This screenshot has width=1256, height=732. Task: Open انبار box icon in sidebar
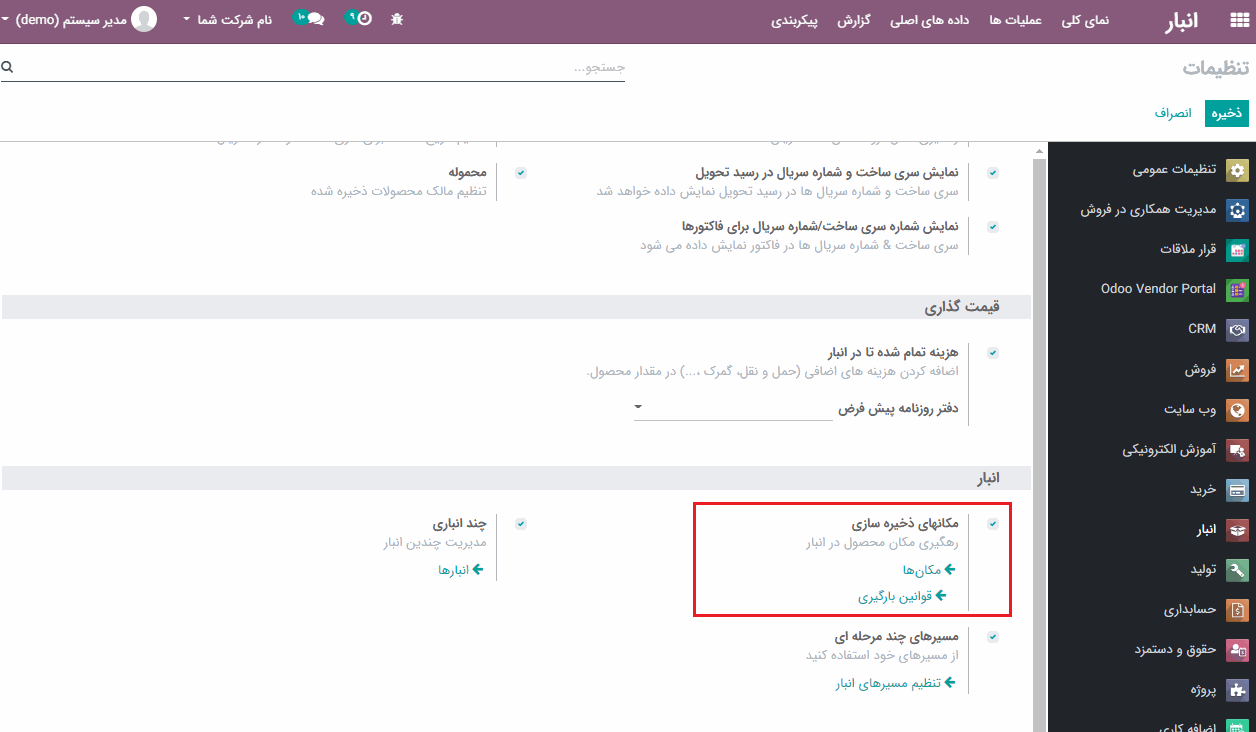[x=1238, y=530]
